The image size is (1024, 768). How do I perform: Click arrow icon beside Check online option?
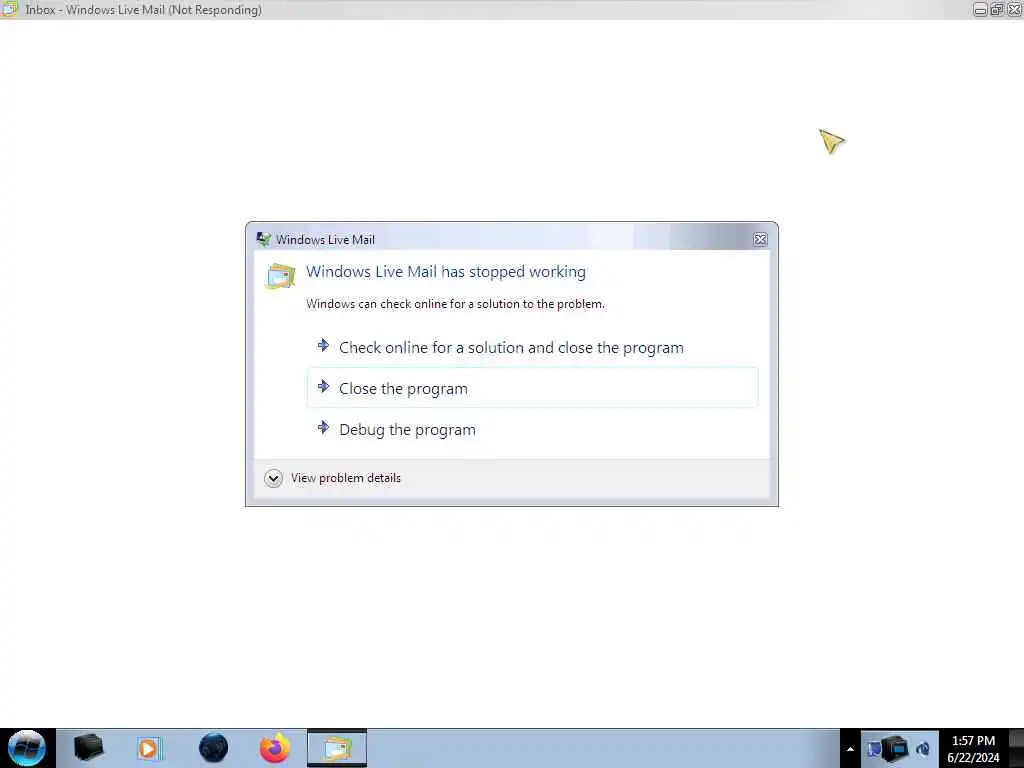pyautogui.click(x=323, y=345)
